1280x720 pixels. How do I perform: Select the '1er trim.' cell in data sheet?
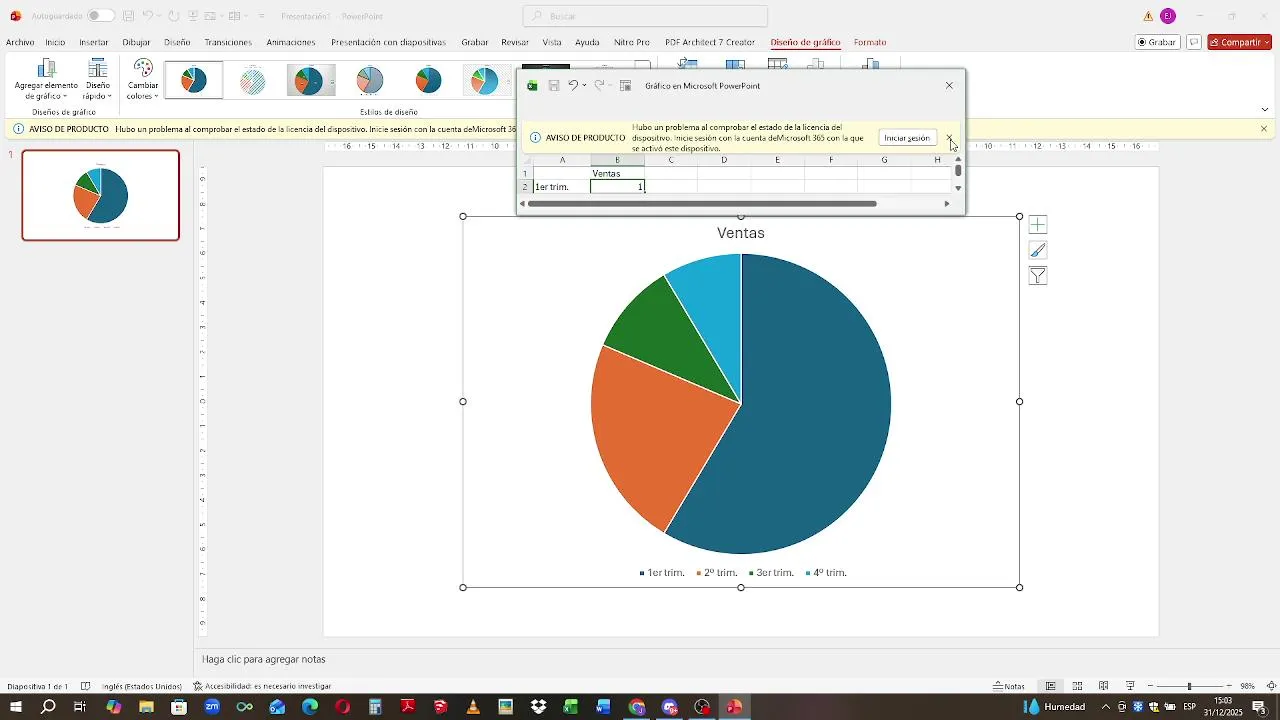pyautogui.click(x=562, y=187)
